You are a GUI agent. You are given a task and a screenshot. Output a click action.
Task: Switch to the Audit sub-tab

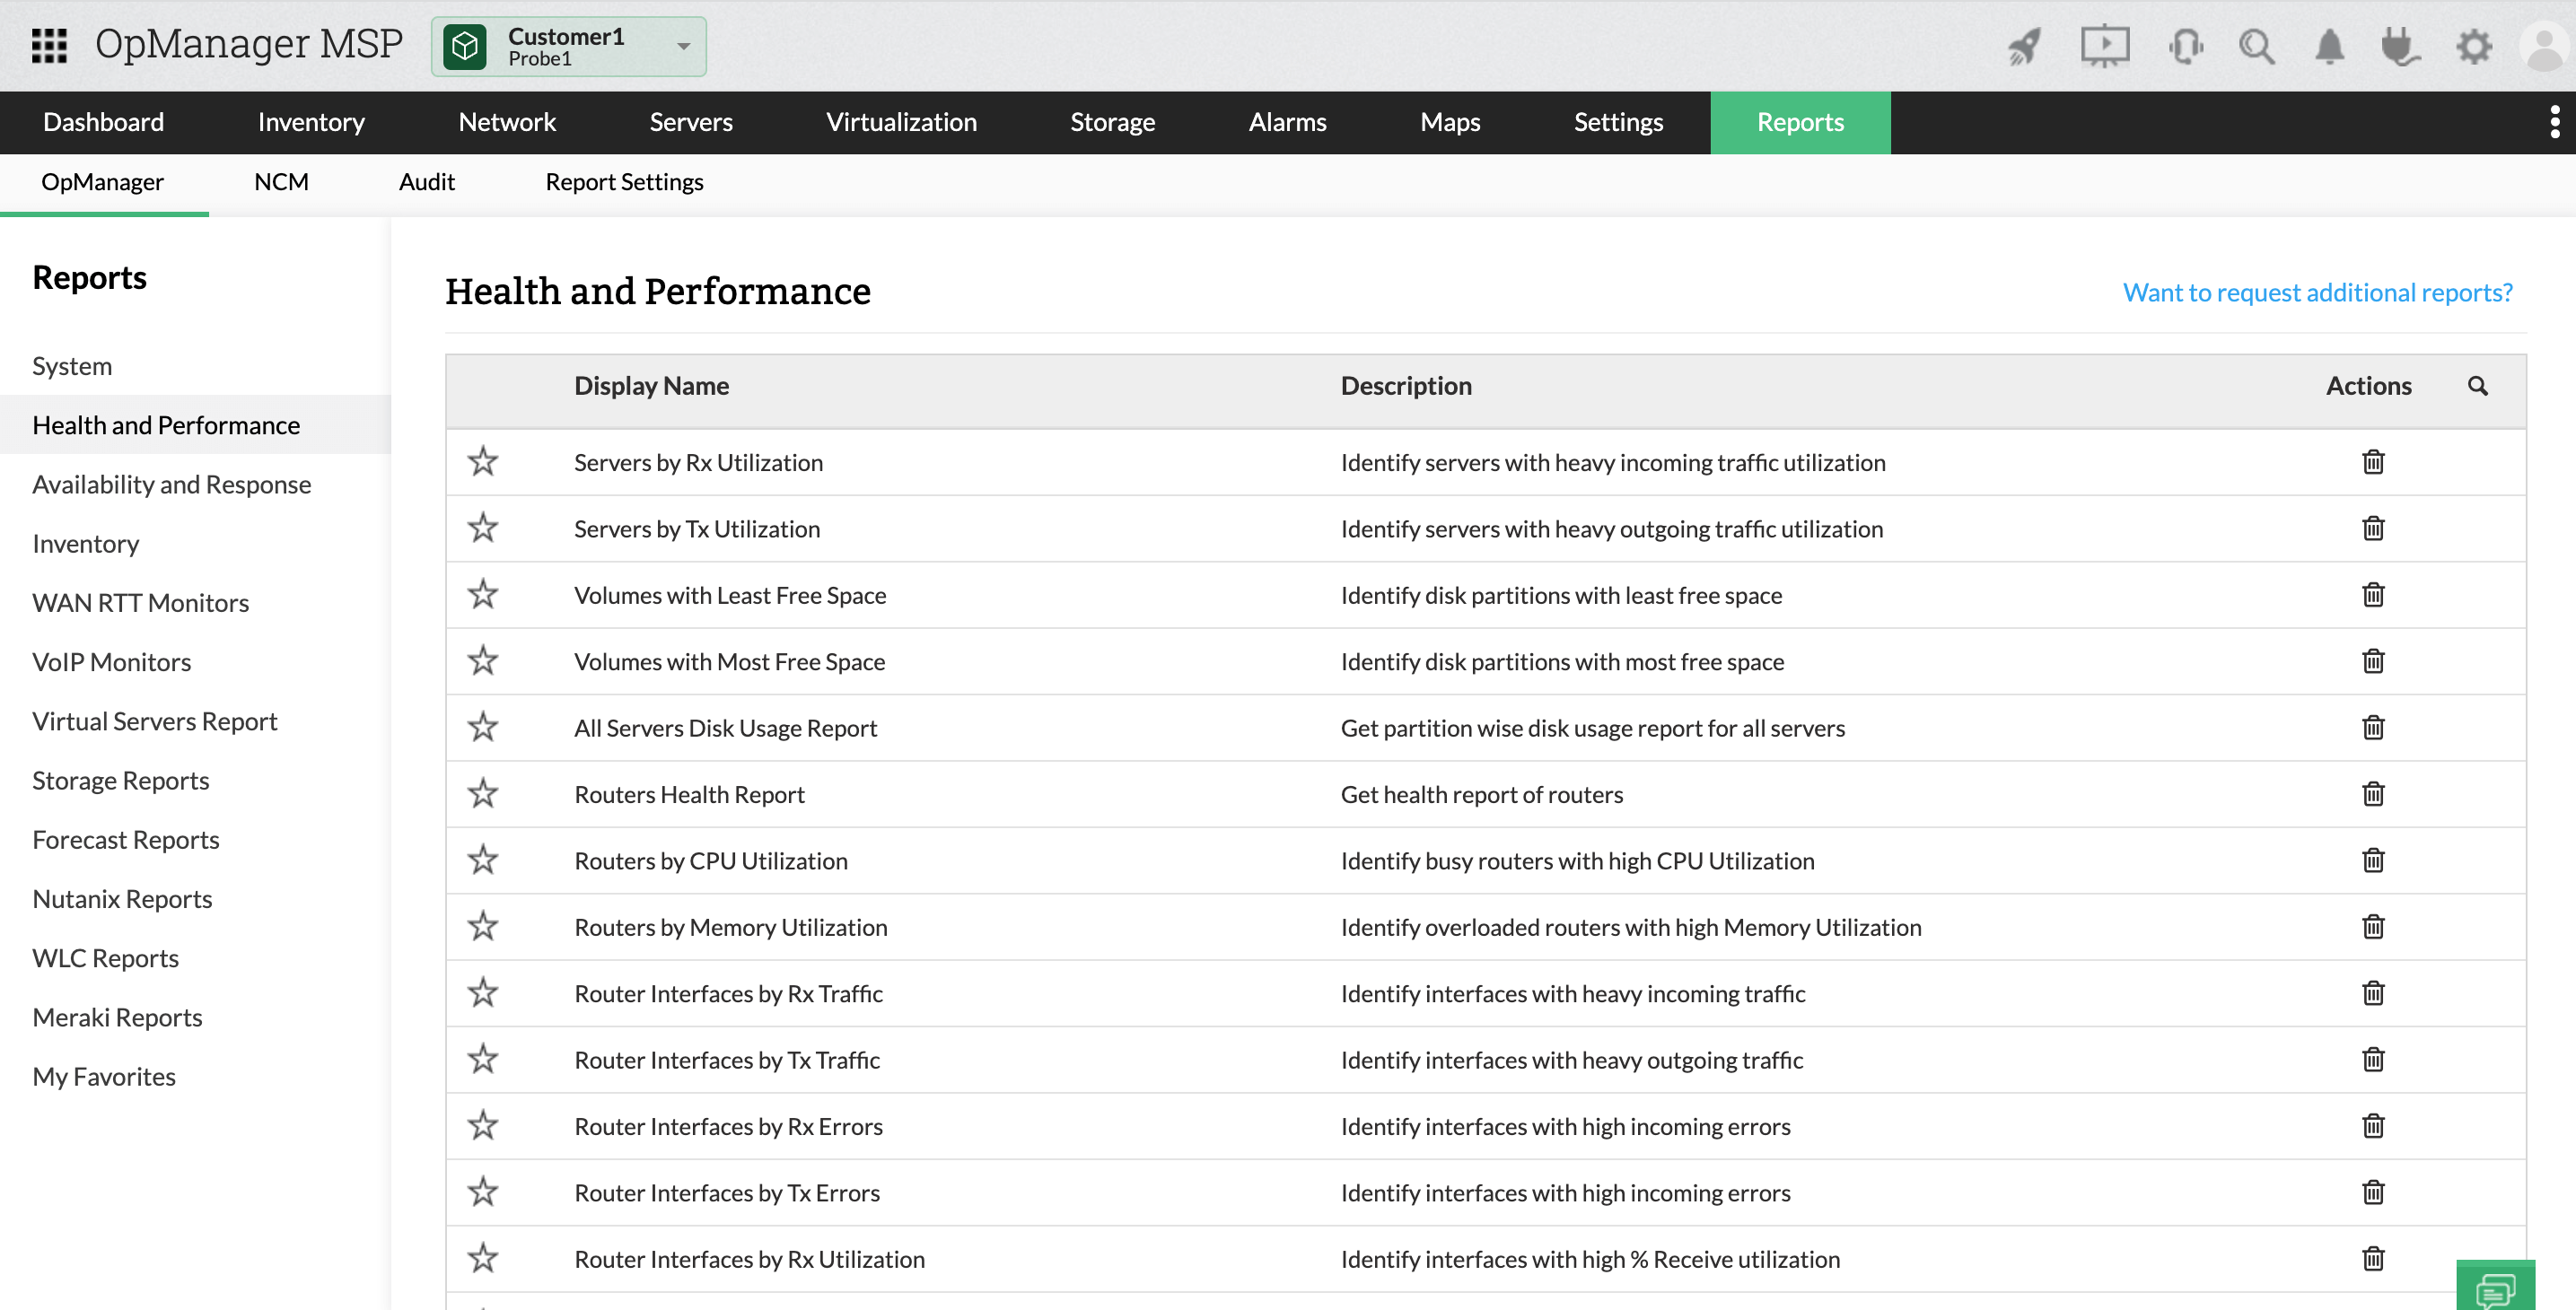pyautogui.click(x=427, y=182)
